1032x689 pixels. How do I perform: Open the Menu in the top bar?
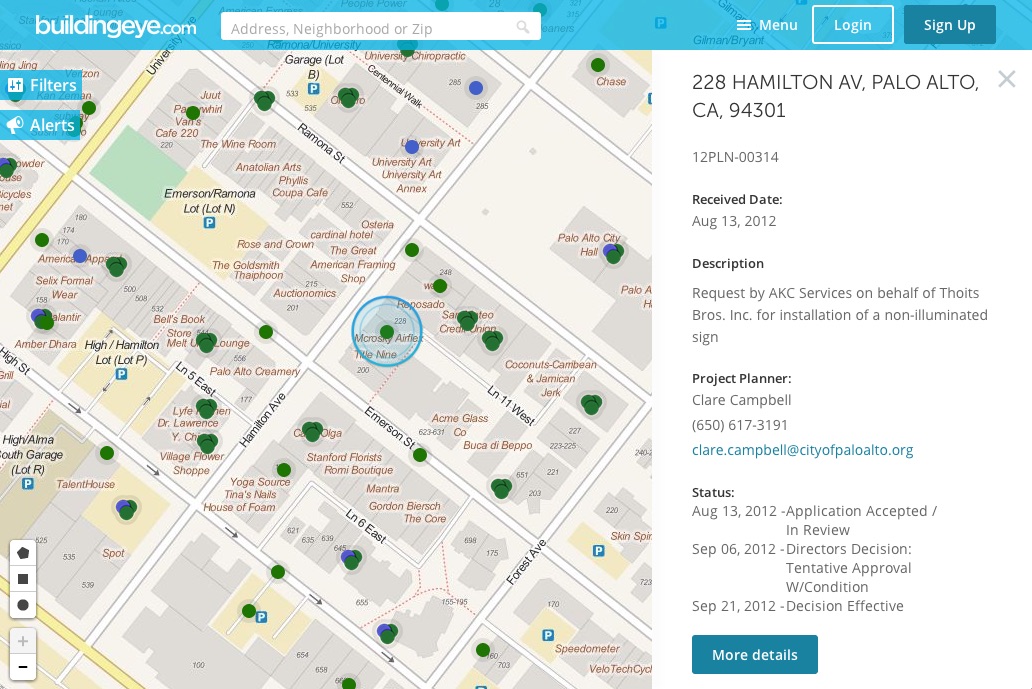pyautogui.click(x=778, y=25)
